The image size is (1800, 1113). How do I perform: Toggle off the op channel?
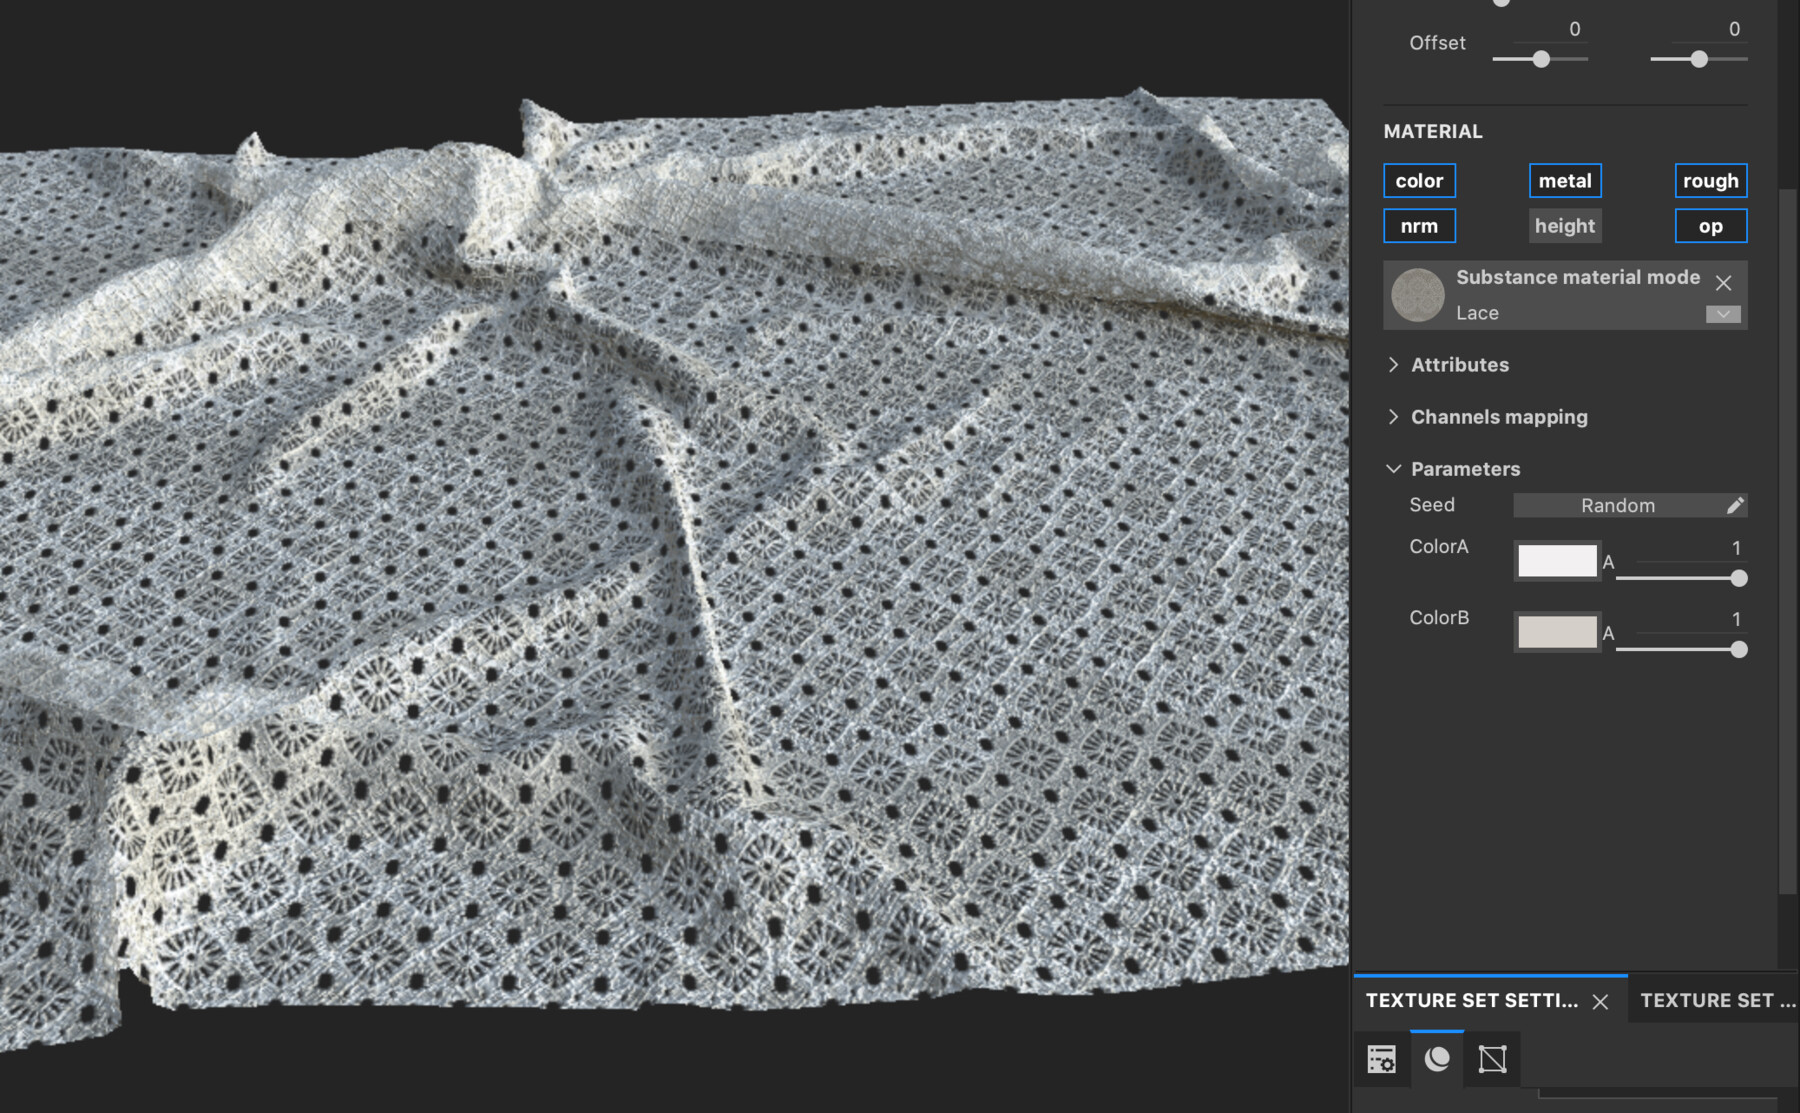click(1710, 226)
